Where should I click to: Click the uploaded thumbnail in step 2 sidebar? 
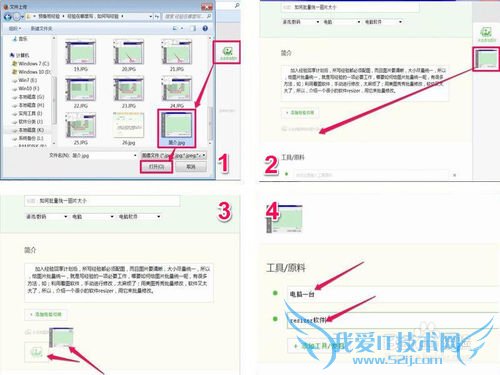click(486, 59)
